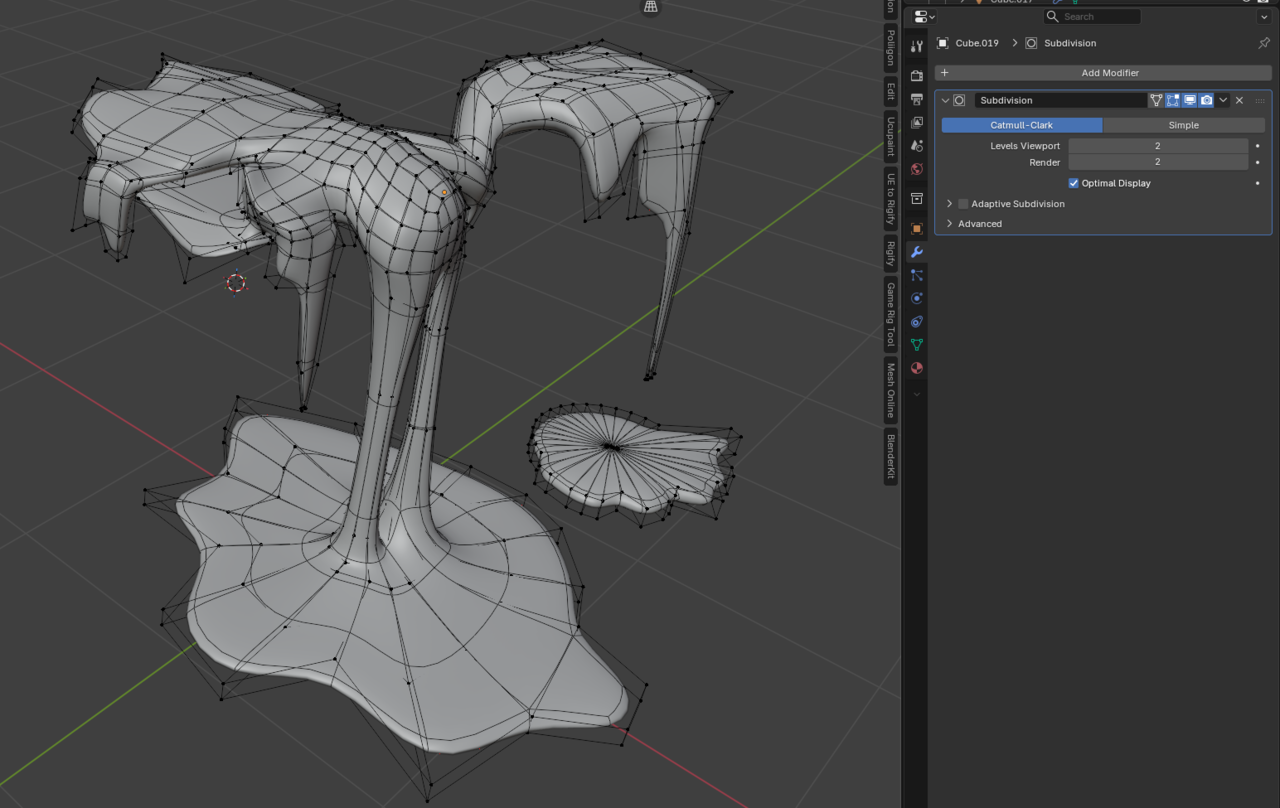
Task: Toggle modifier display in Edit Mode
Action: [x=1173, y=100]
